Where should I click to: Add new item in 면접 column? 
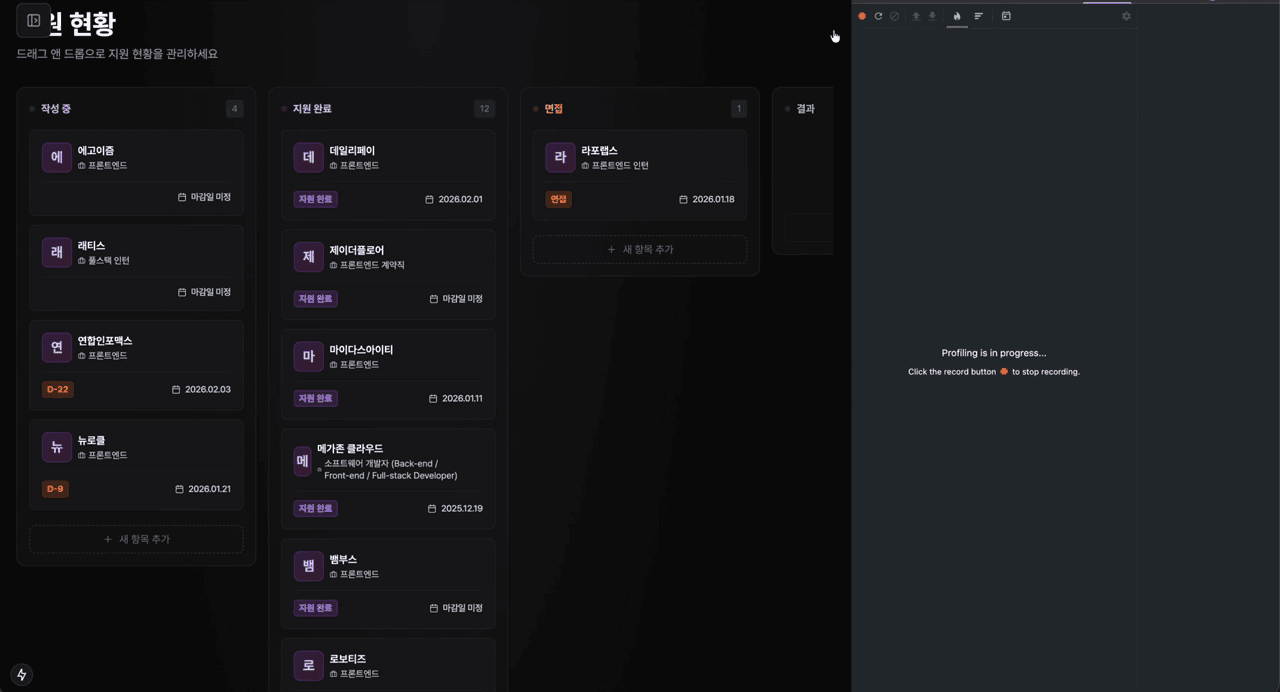click(x=640, y=249)
